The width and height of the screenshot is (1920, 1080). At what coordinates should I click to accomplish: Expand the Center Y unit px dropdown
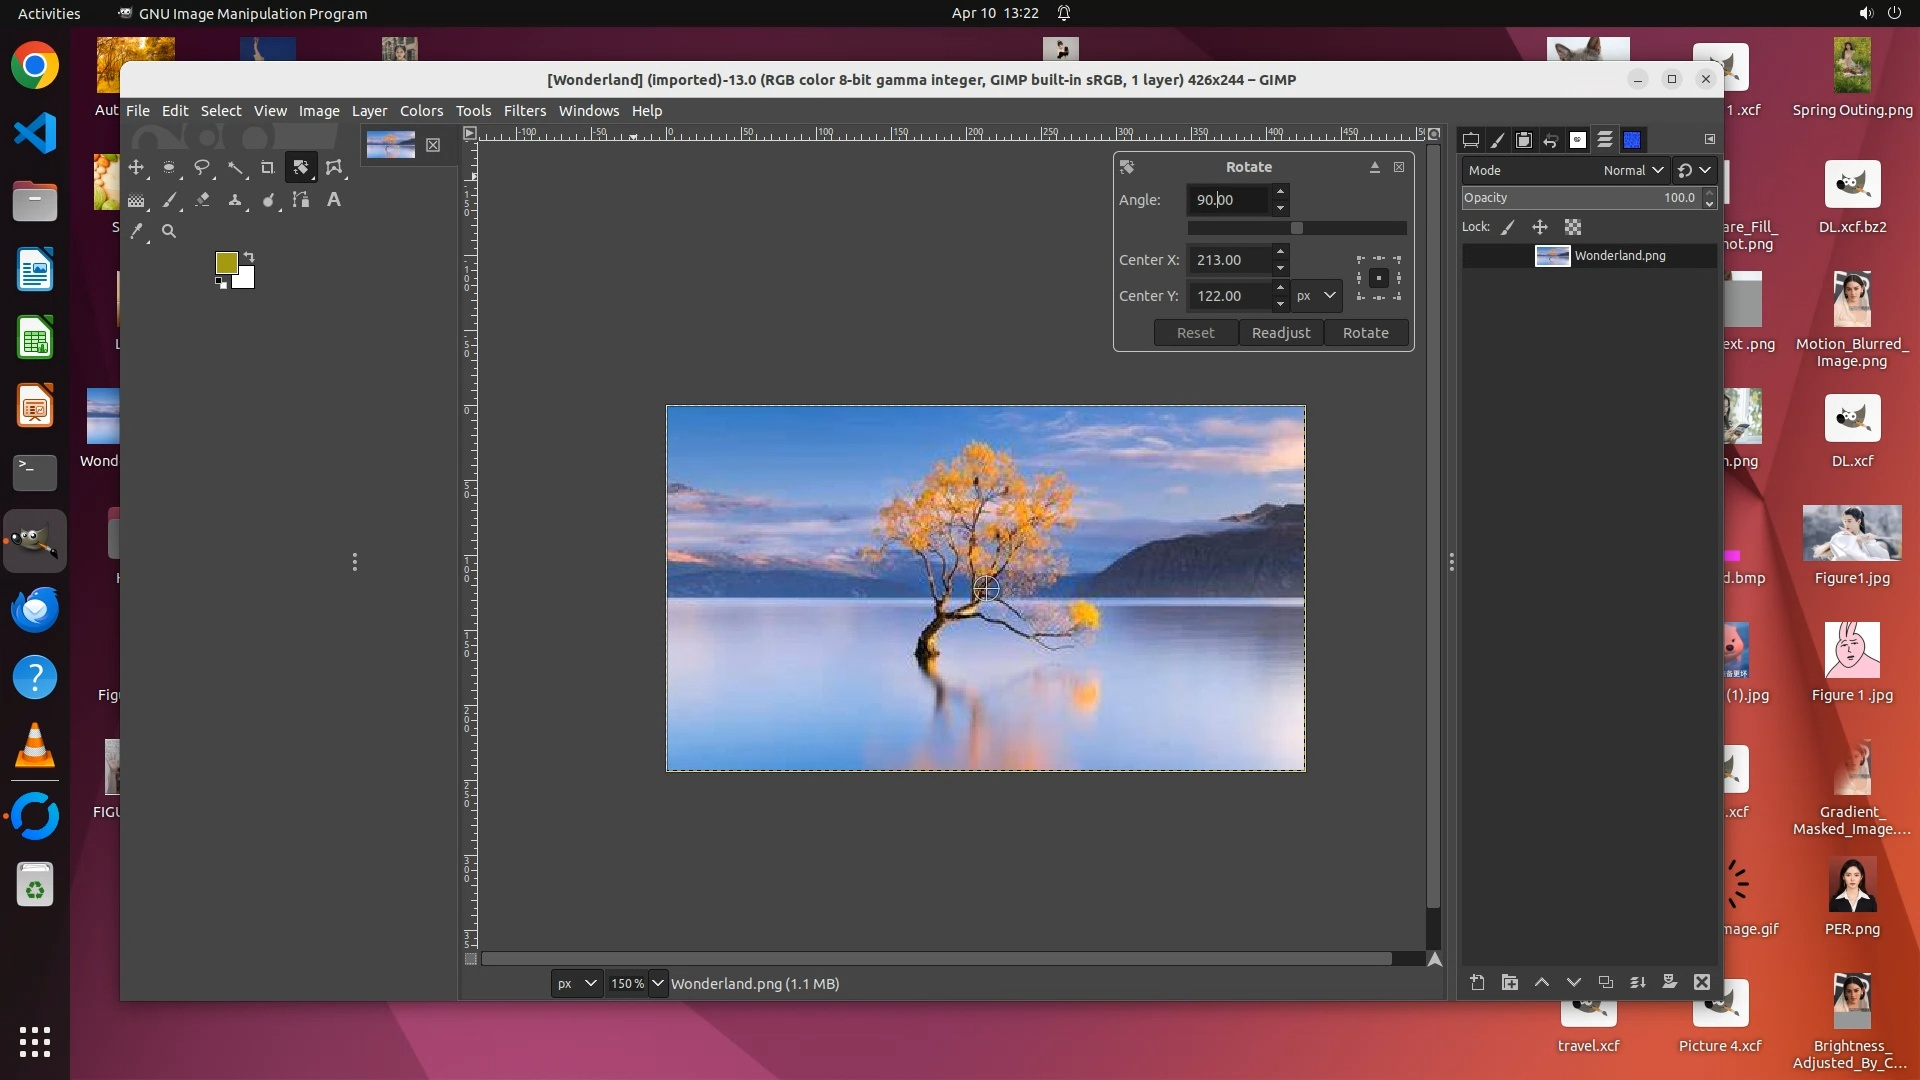(1317, 296)
